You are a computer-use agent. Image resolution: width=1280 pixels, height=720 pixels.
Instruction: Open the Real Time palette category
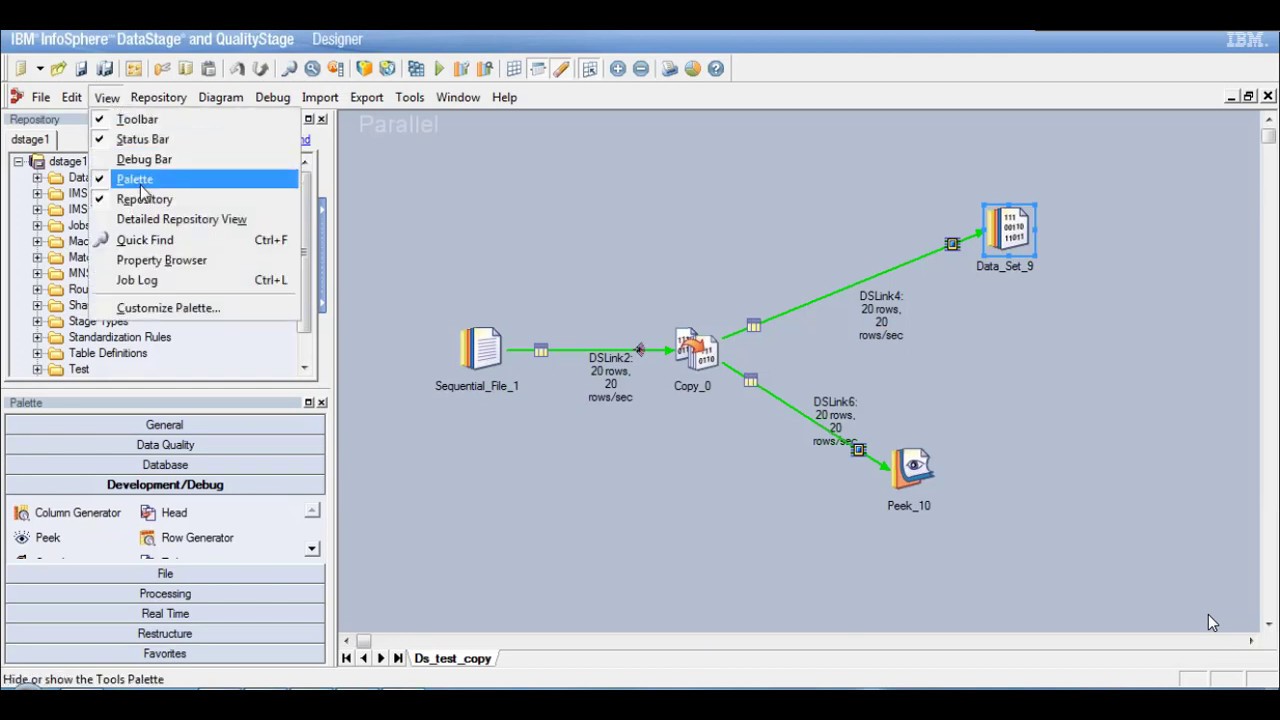click(165, 614)
